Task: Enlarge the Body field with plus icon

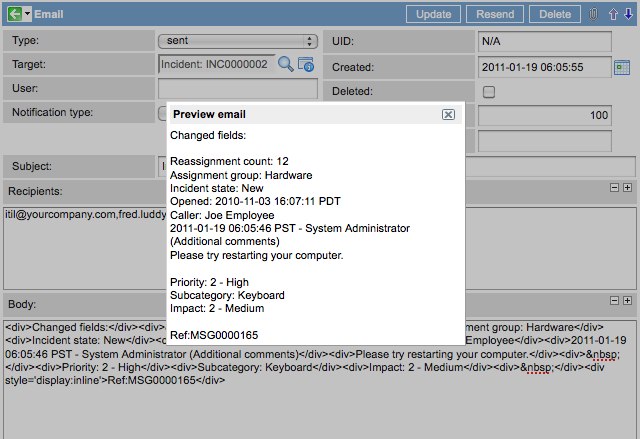Action: [x=627, y=301]
